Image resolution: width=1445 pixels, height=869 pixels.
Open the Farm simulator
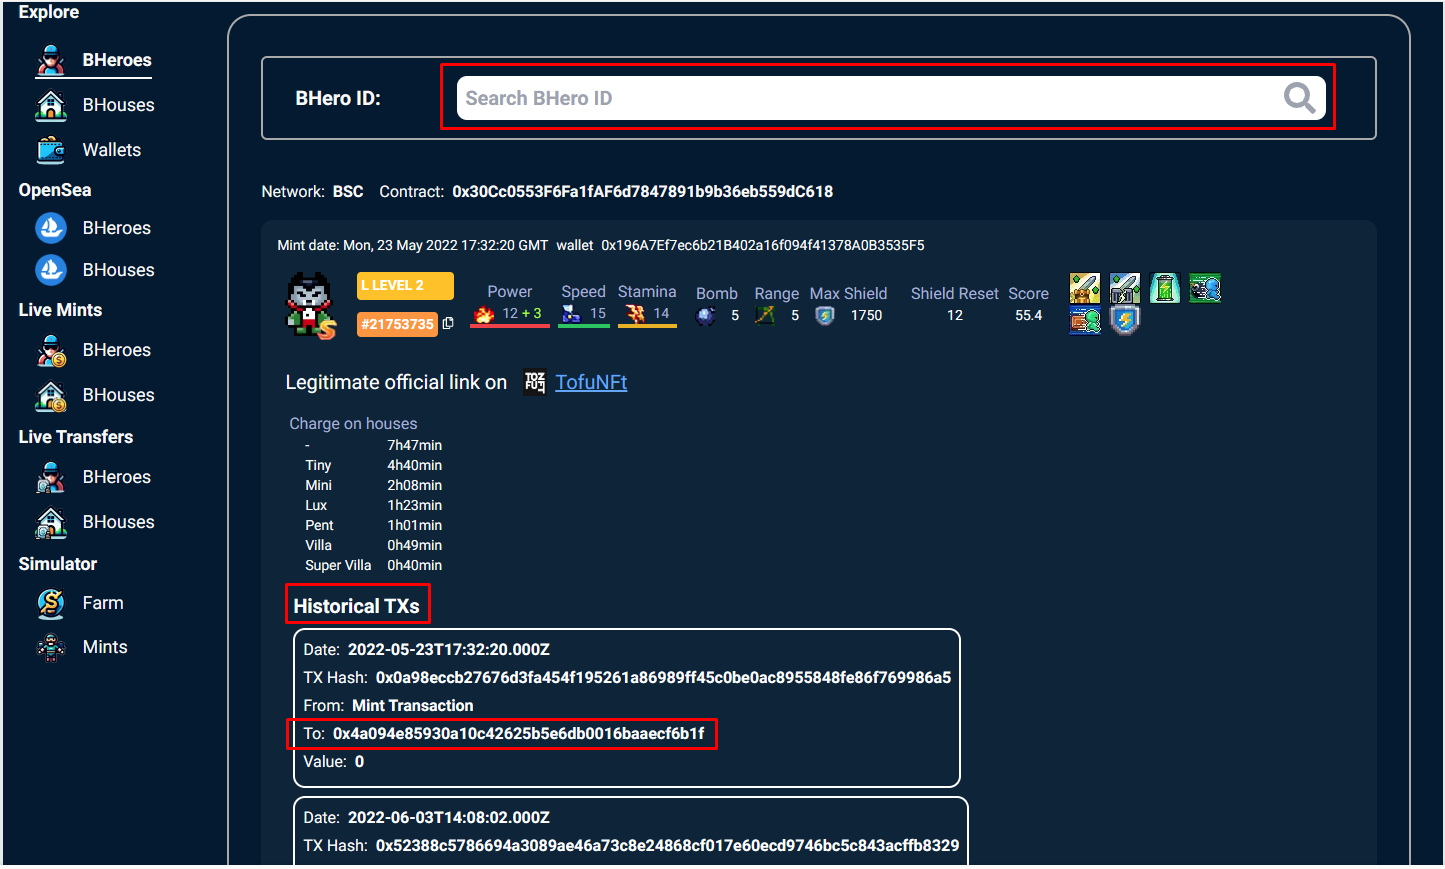click(103, 603)
